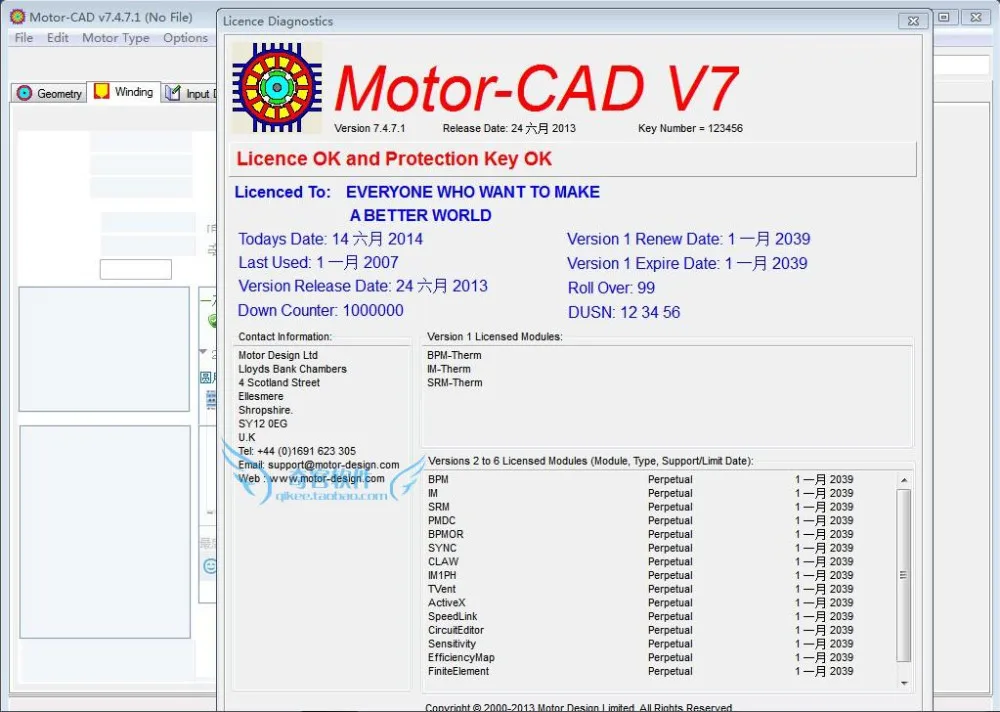Select the CircuitEditor module row name
This screenshot has height=712, width=1000.
coord(455,630)
